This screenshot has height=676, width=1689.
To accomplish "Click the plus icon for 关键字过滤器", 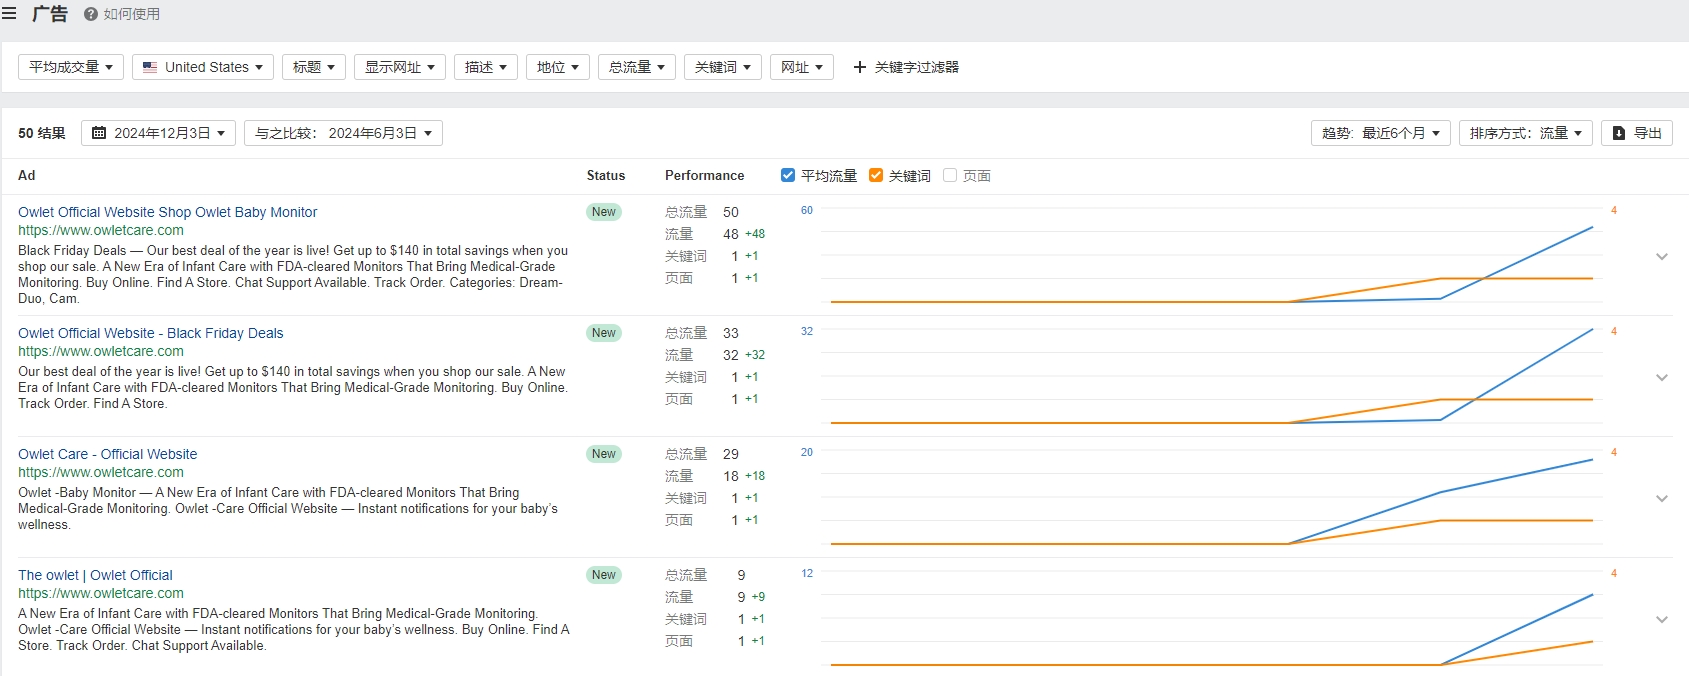I will click(x=859, y=67).
